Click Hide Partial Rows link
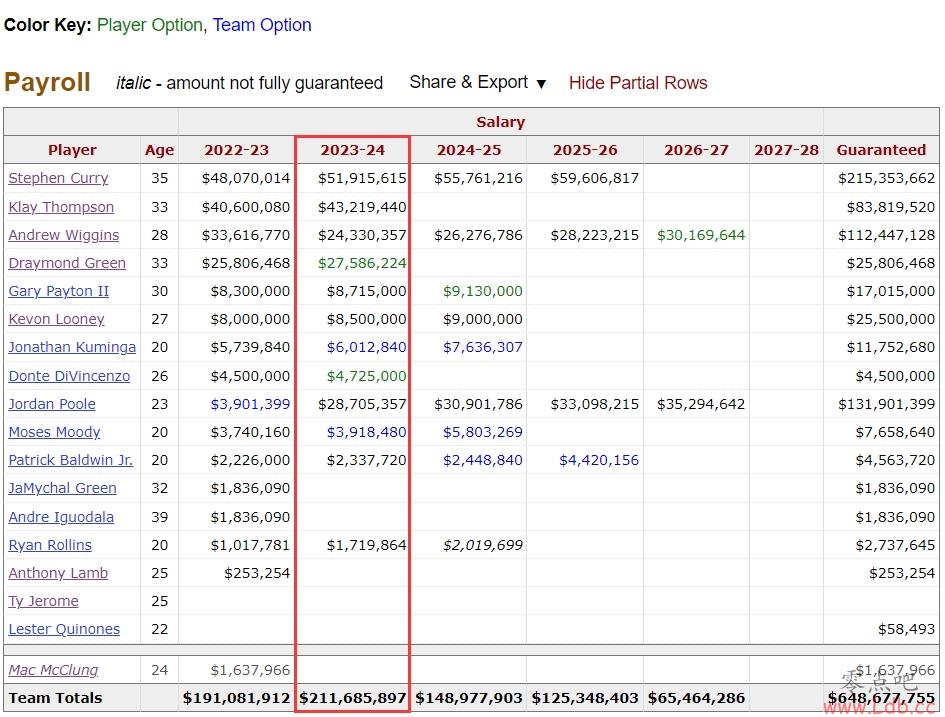Image resolution: width=945 pixels, height=717 pixels. (638, 83)
